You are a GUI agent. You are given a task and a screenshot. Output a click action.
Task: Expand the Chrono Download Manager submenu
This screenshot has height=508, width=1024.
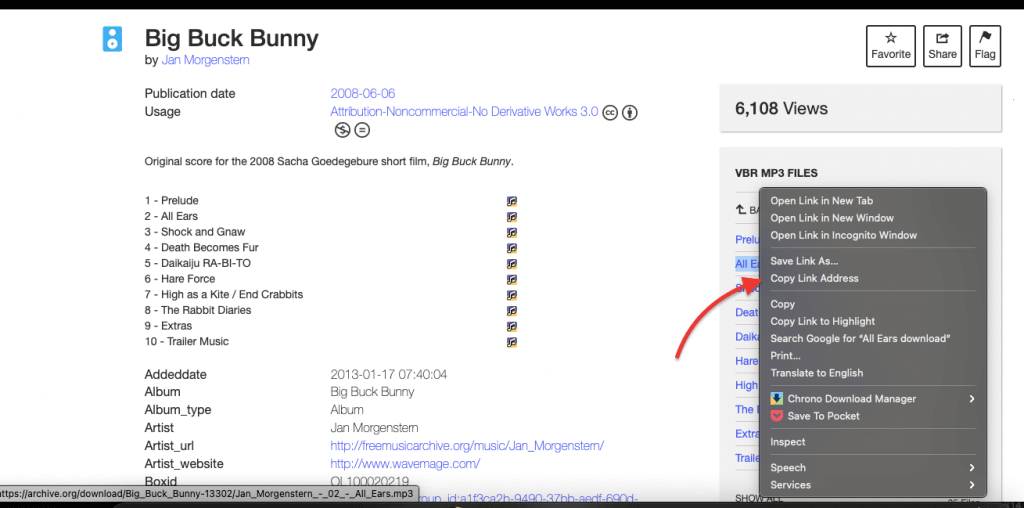pos(872,399)
